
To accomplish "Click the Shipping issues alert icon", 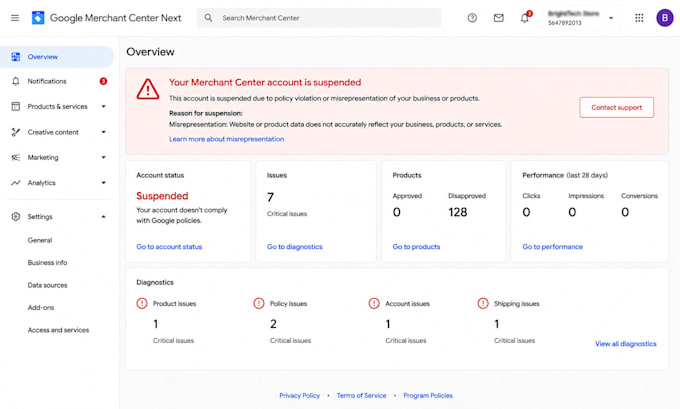I will pyautogui.click(x=483, y=303).
